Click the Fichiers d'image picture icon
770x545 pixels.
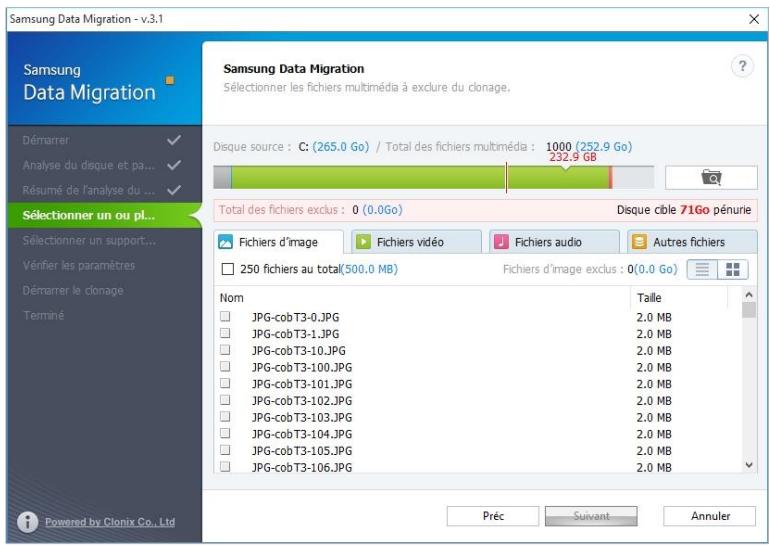(x=225, y=242)
